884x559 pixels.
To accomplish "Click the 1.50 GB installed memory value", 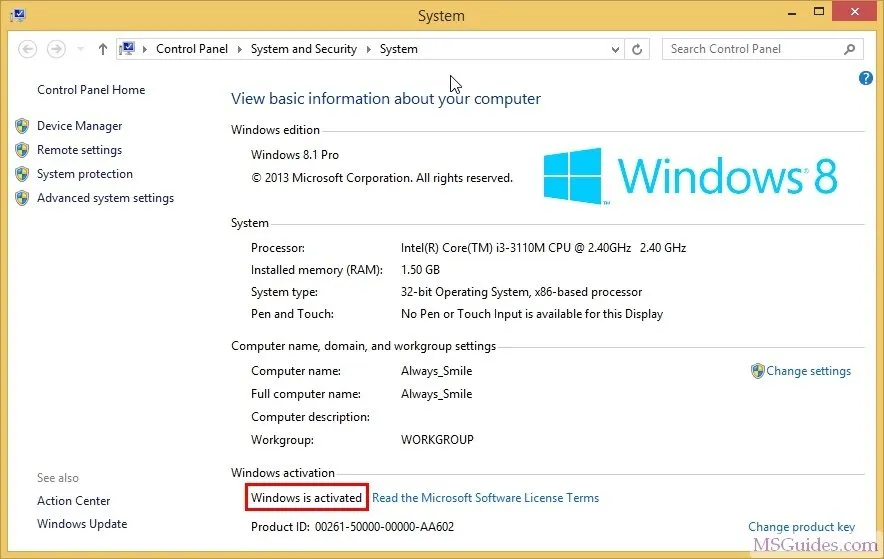I will 420,270.
